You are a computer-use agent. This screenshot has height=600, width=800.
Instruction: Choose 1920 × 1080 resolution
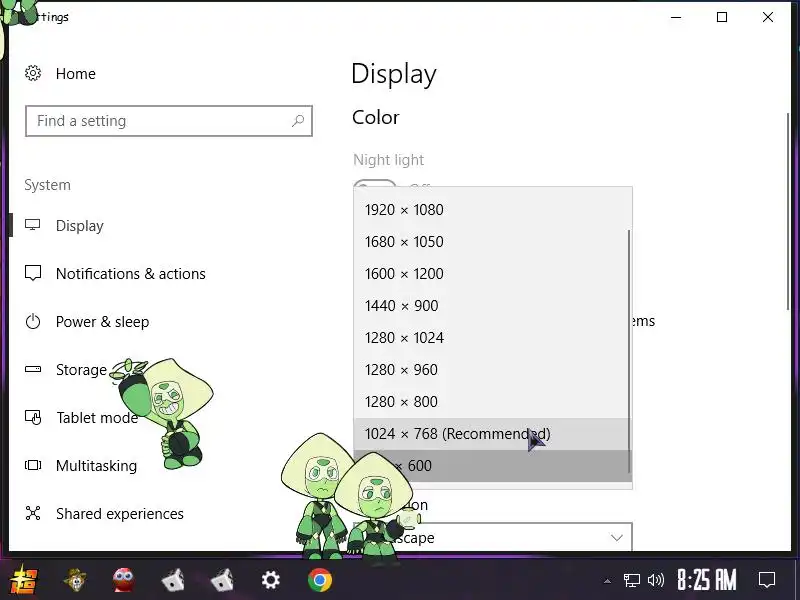tap(492, 210)
